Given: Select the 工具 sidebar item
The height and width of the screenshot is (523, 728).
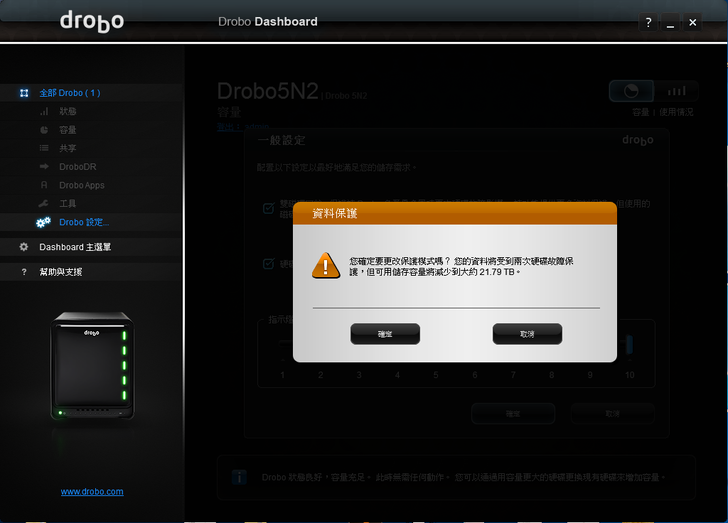Looking at the screenshot, I should [68, 203].
